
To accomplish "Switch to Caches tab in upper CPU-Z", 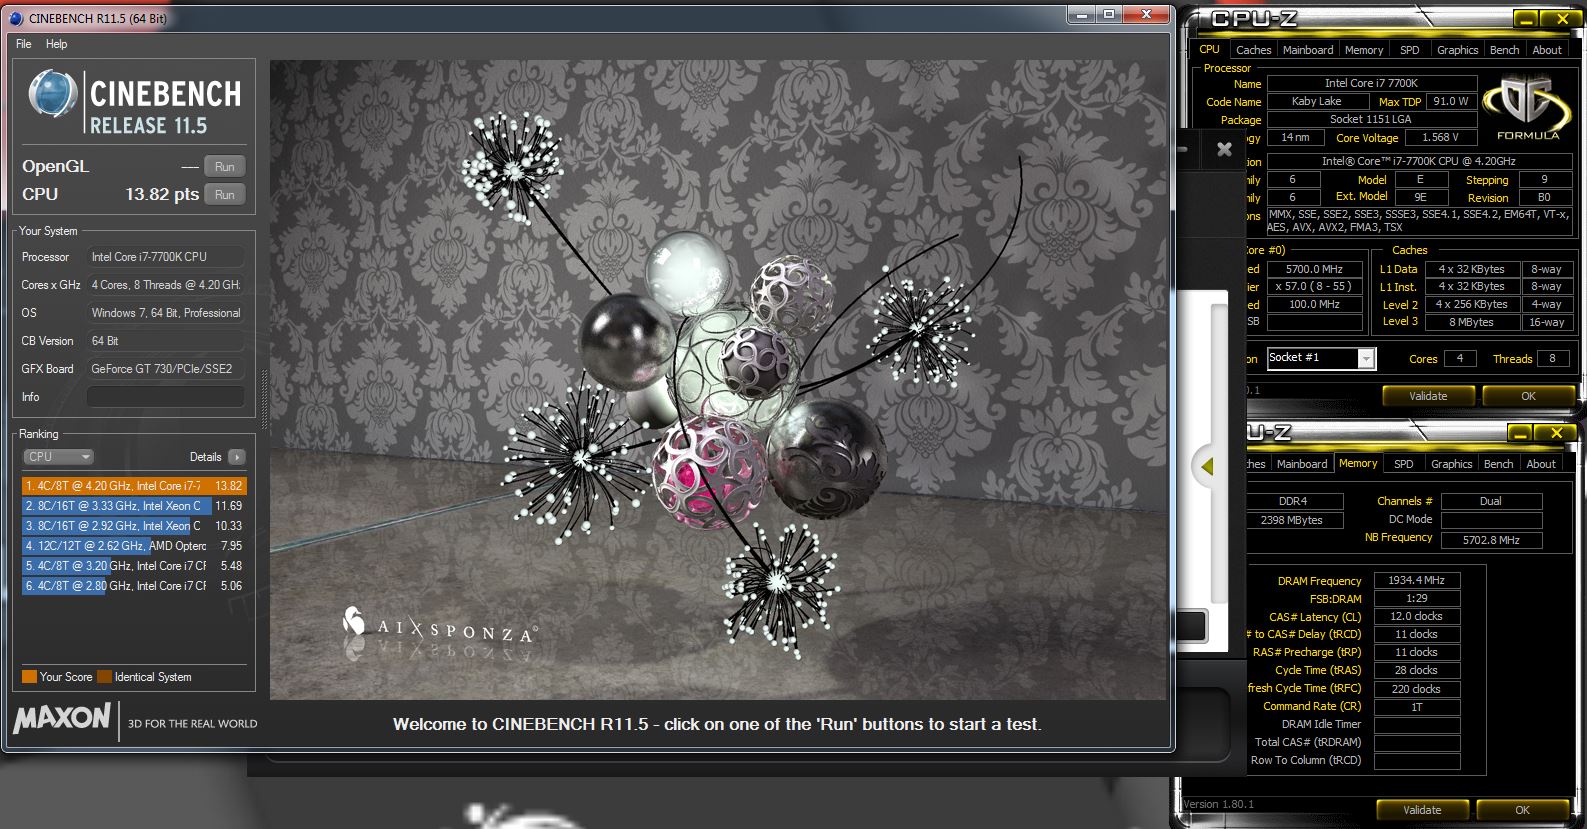I will pyautogui.click(x=1253, y=50).
